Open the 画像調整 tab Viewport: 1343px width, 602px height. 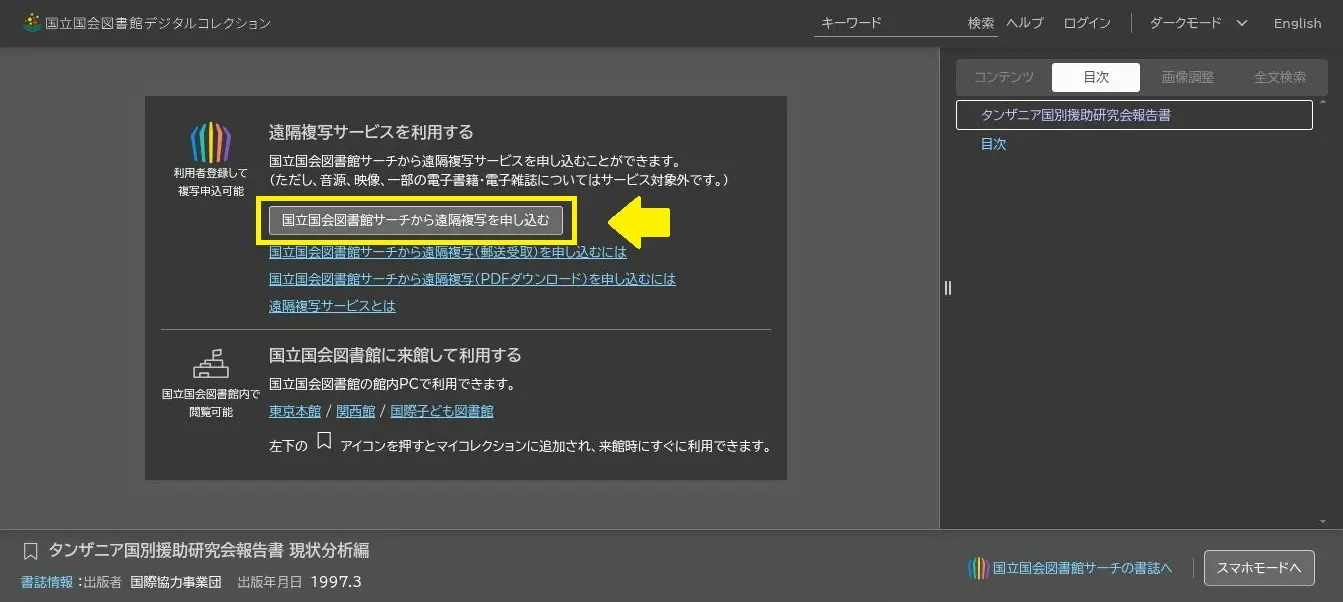[1188, 77]
